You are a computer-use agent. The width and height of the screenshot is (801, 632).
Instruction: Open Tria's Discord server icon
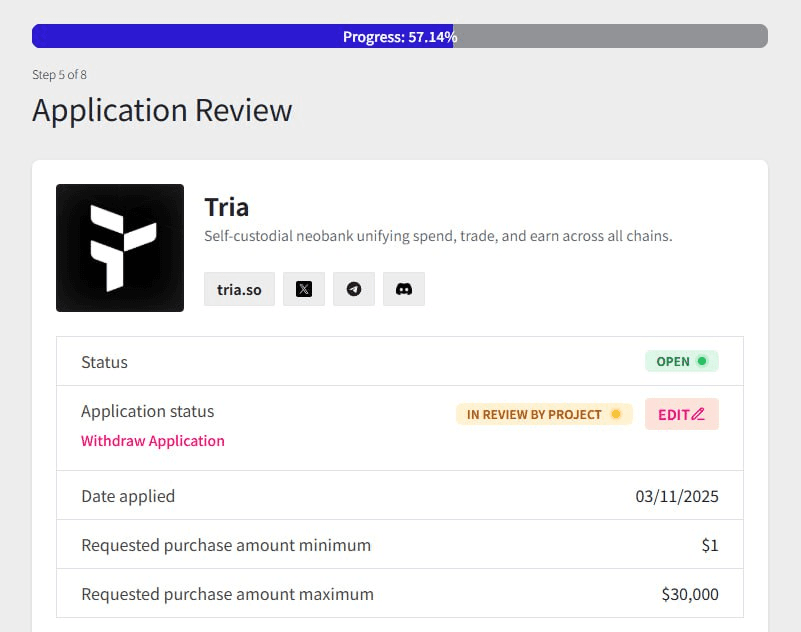pyautogui.click(x=404, y=289)
